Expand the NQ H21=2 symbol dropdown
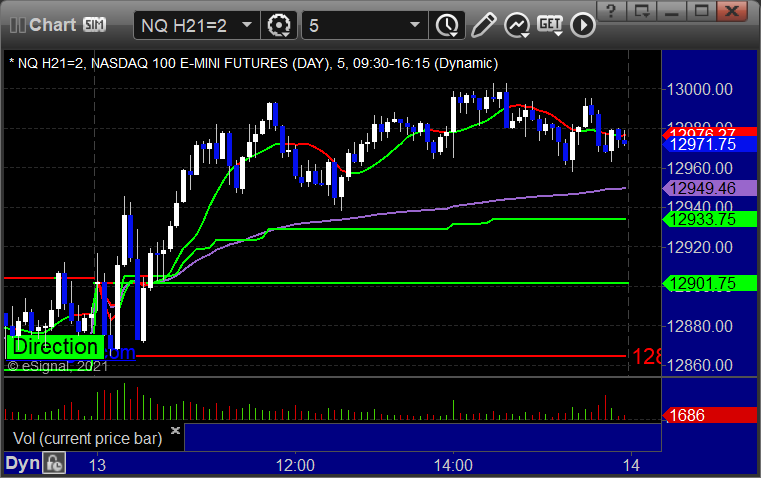Viewport: 761px width, 478px height. tap(247, 25)
